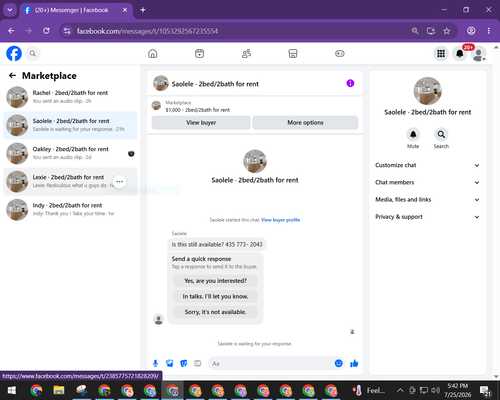This screenshot has height=400, width=500.
Task: Click the microphone voice clip icon
Action: click(155, 363)
